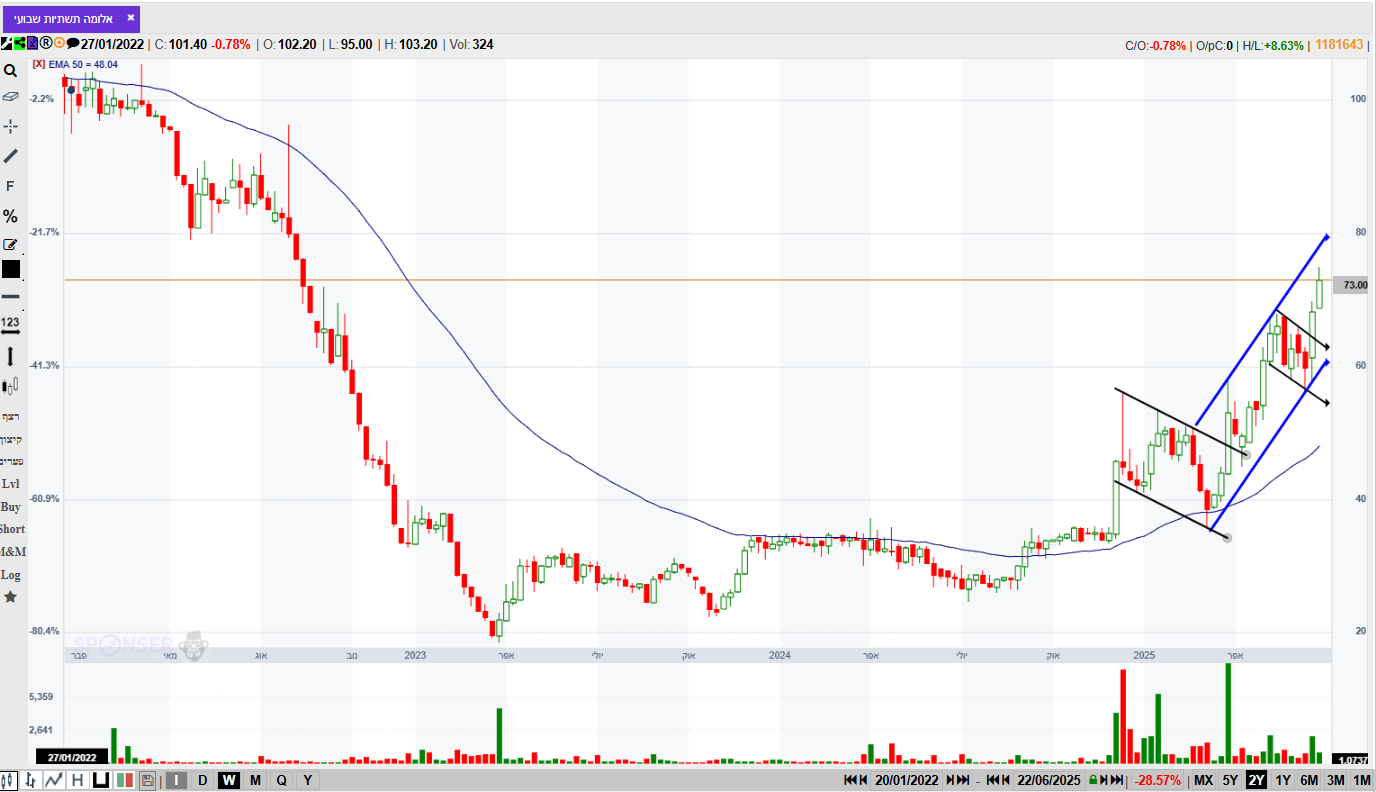Set time range to 6M
Viewport: 1376px width, 792px height.
1309,780
